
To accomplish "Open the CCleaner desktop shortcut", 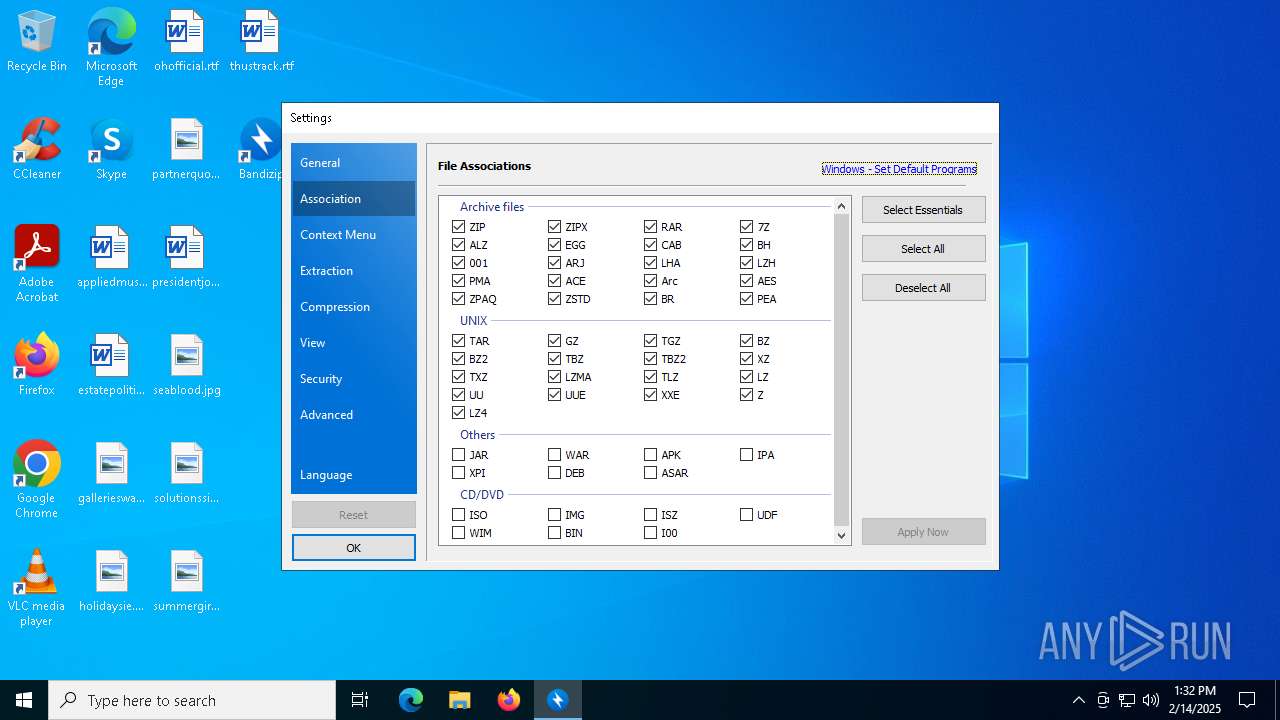I will tap(37, 150).
